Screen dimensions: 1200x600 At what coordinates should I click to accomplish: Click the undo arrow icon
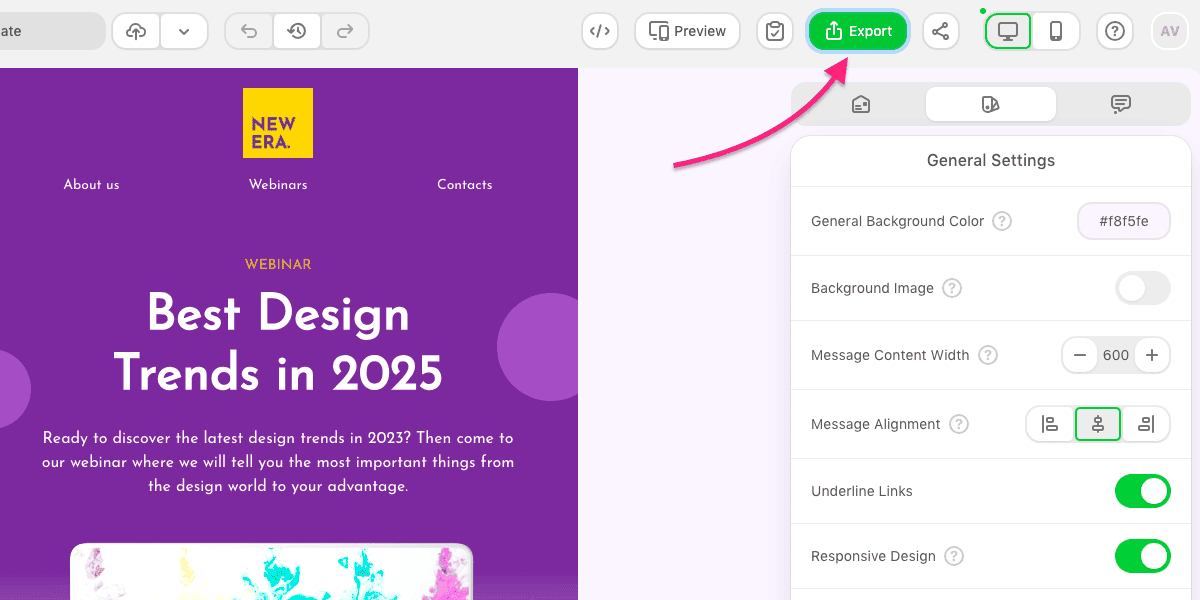click(x=249, y=31)
